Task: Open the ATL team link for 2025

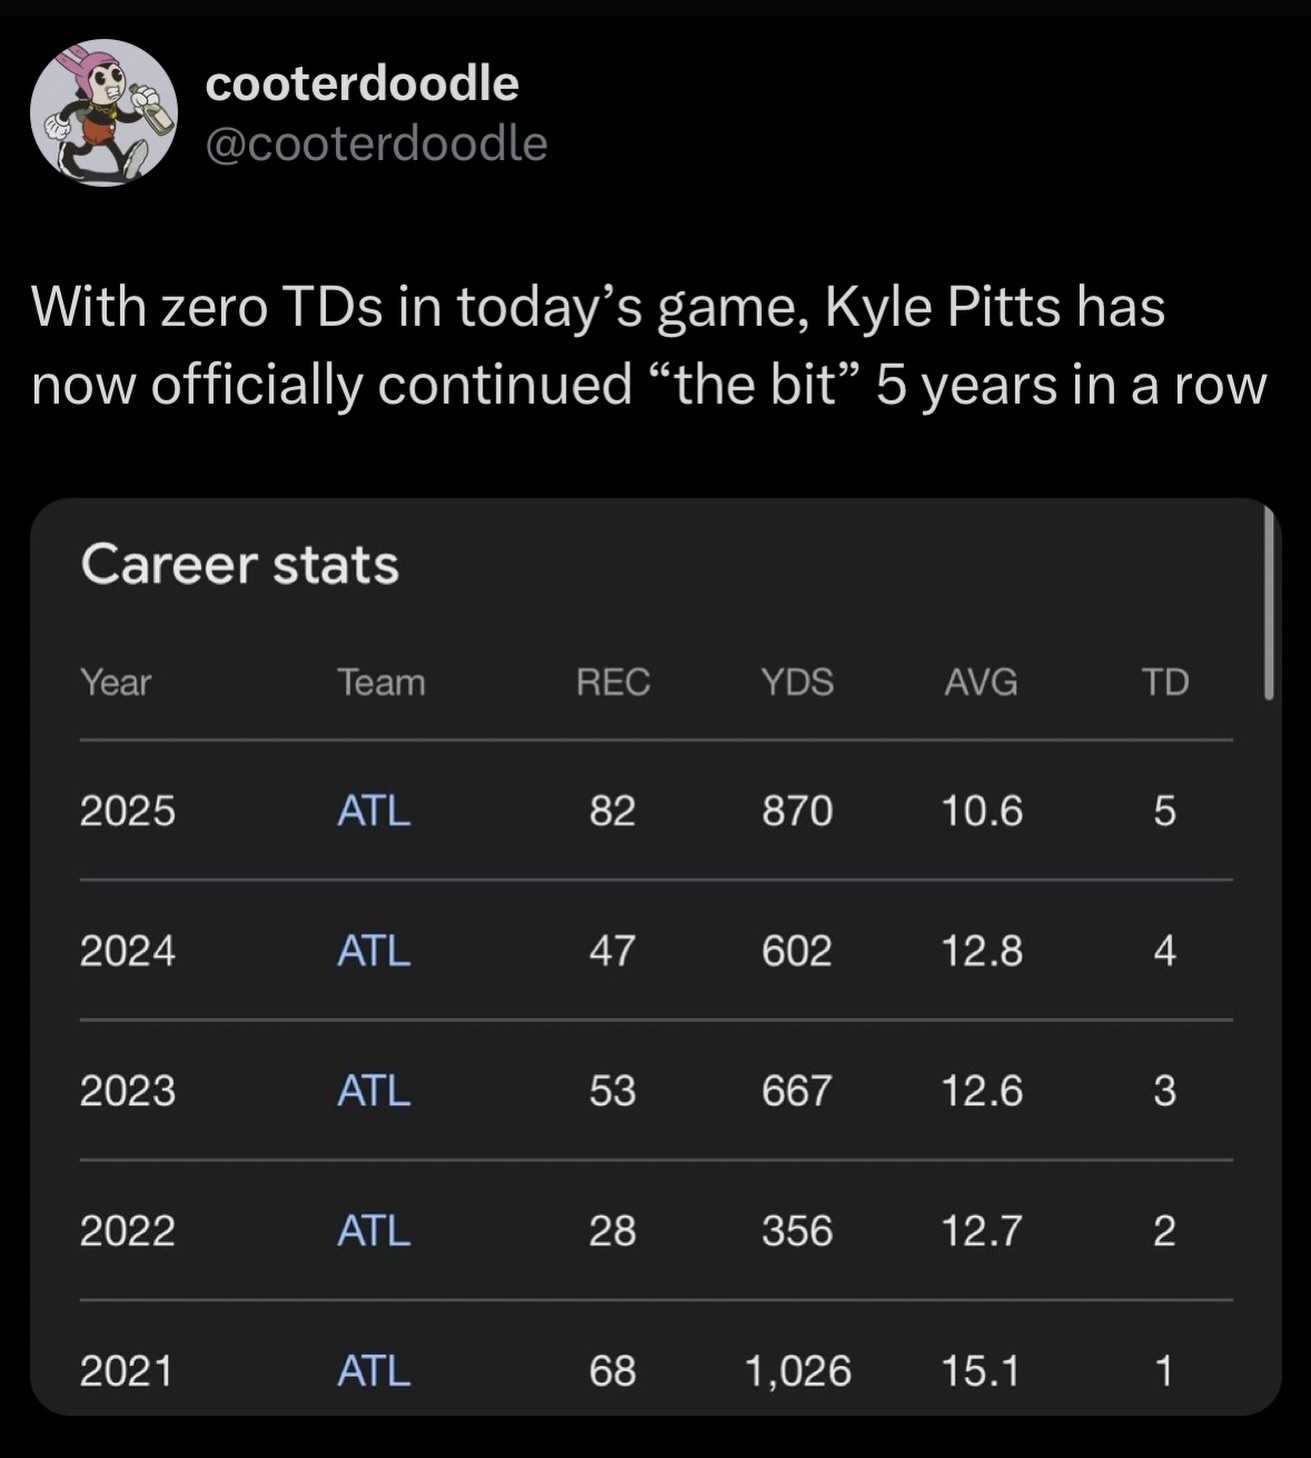Action: click(374, 810)
